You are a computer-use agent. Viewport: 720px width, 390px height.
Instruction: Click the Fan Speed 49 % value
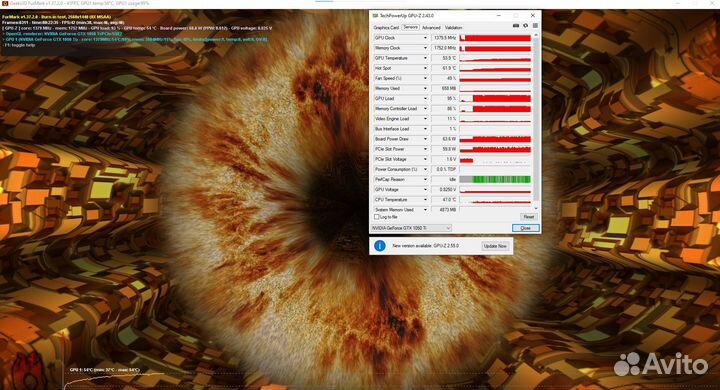tap(444, 78)
